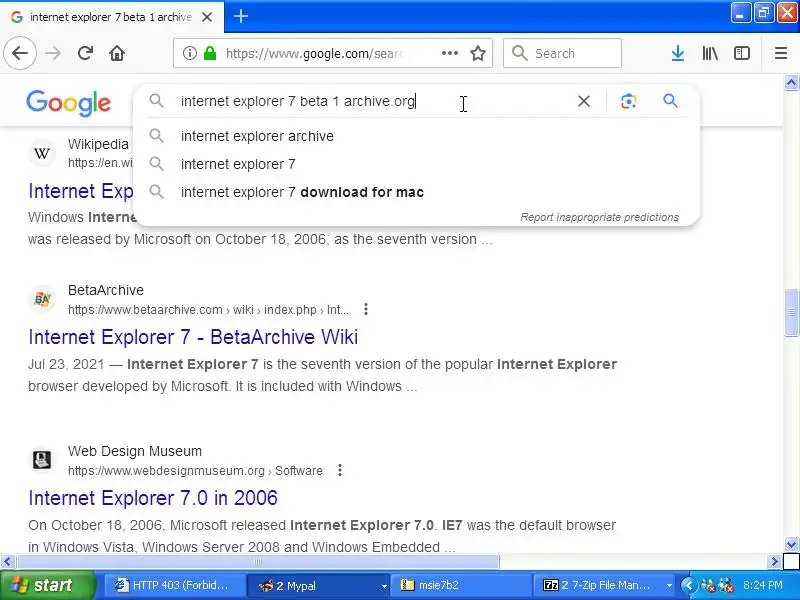
Task: Click the vertical scrollbar down arrow
Action: click(791, 545)
